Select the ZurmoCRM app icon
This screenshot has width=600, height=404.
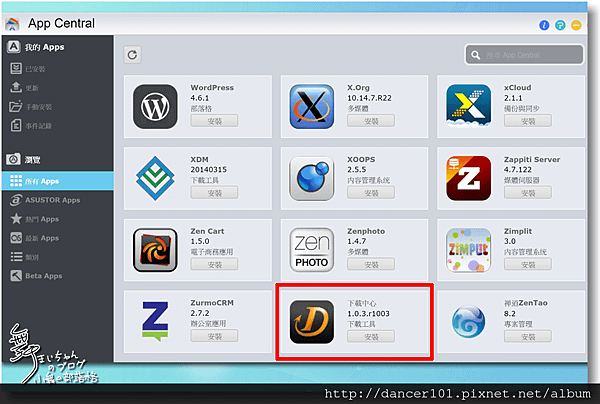click(x=155, y=321)
